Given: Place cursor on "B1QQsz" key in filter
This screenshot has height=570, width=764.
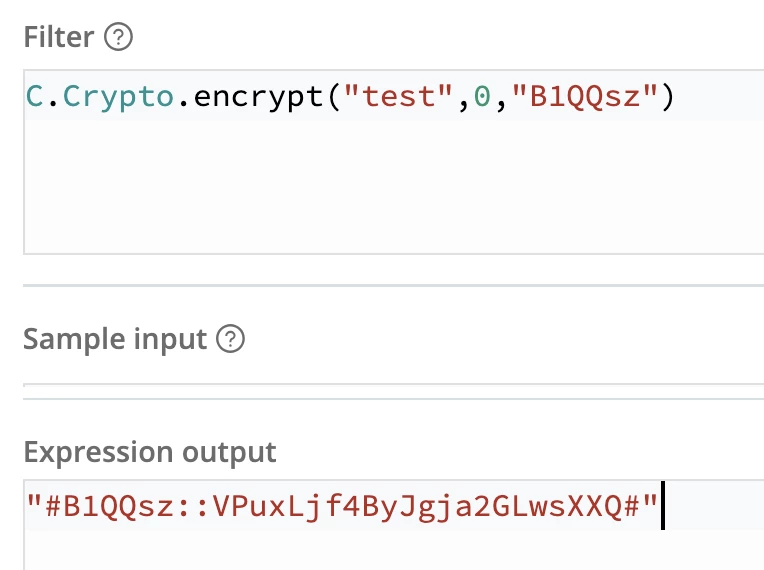Looking at the screenshot, I should [x=585, y=96].
